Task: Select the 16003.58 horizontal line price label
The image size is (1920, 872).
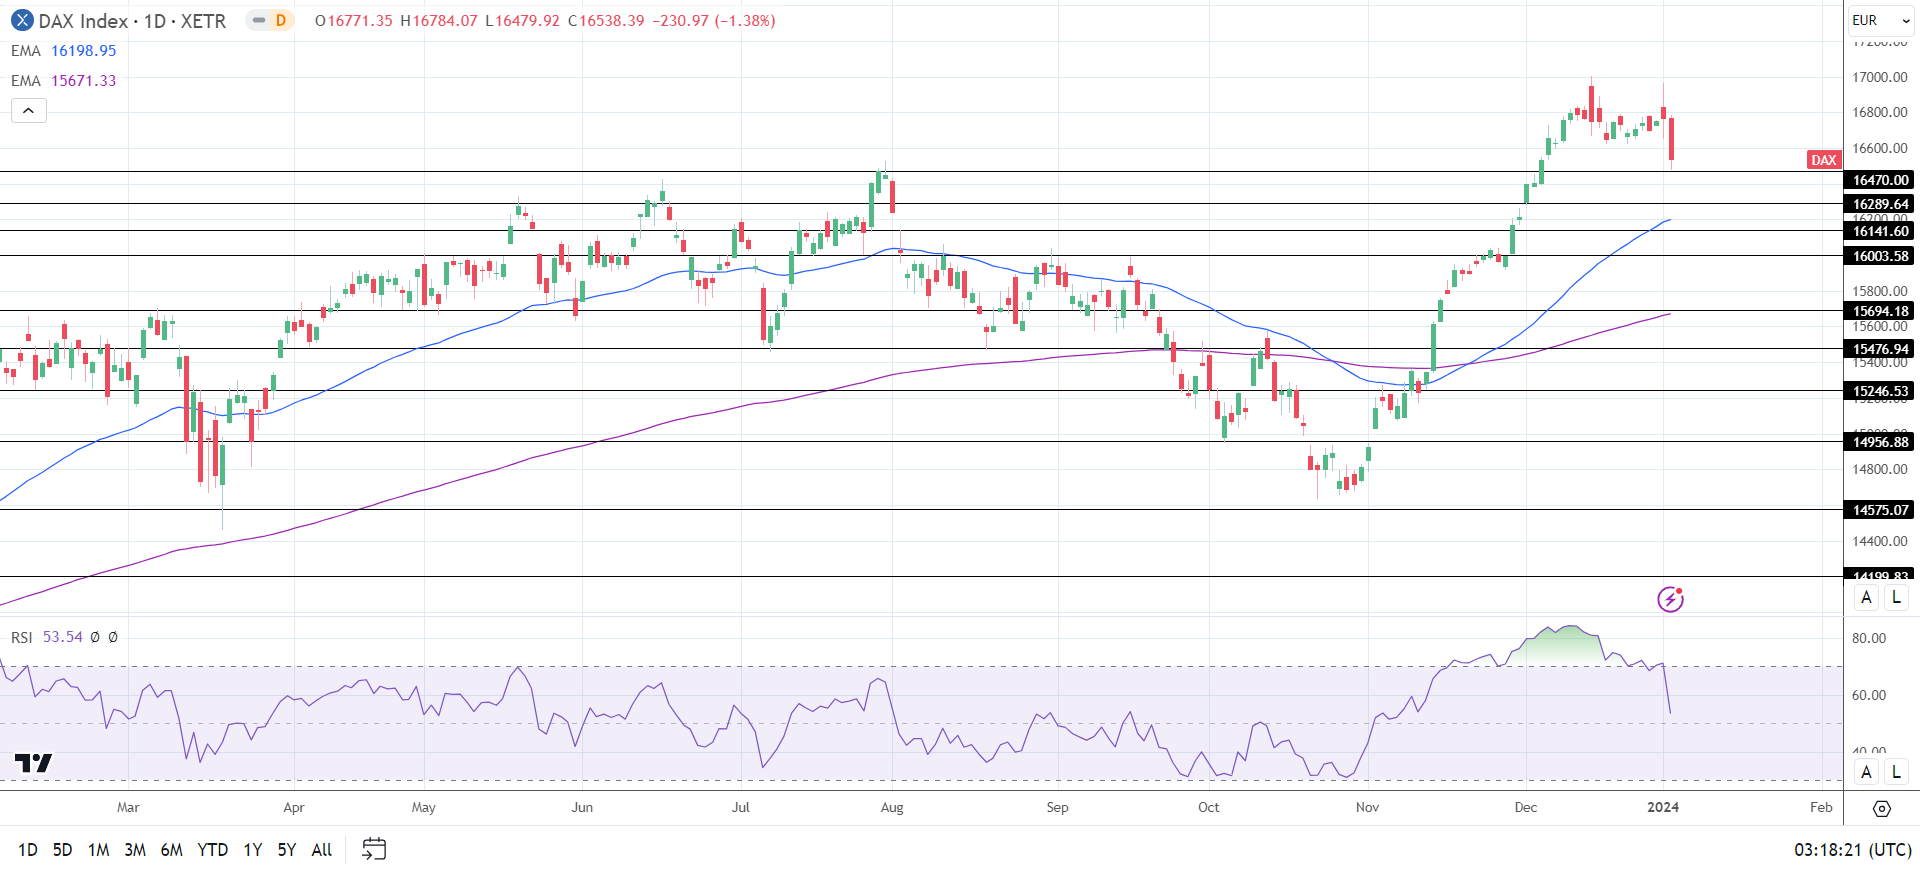Action: pyautogui.click(x=1879, y=256)
